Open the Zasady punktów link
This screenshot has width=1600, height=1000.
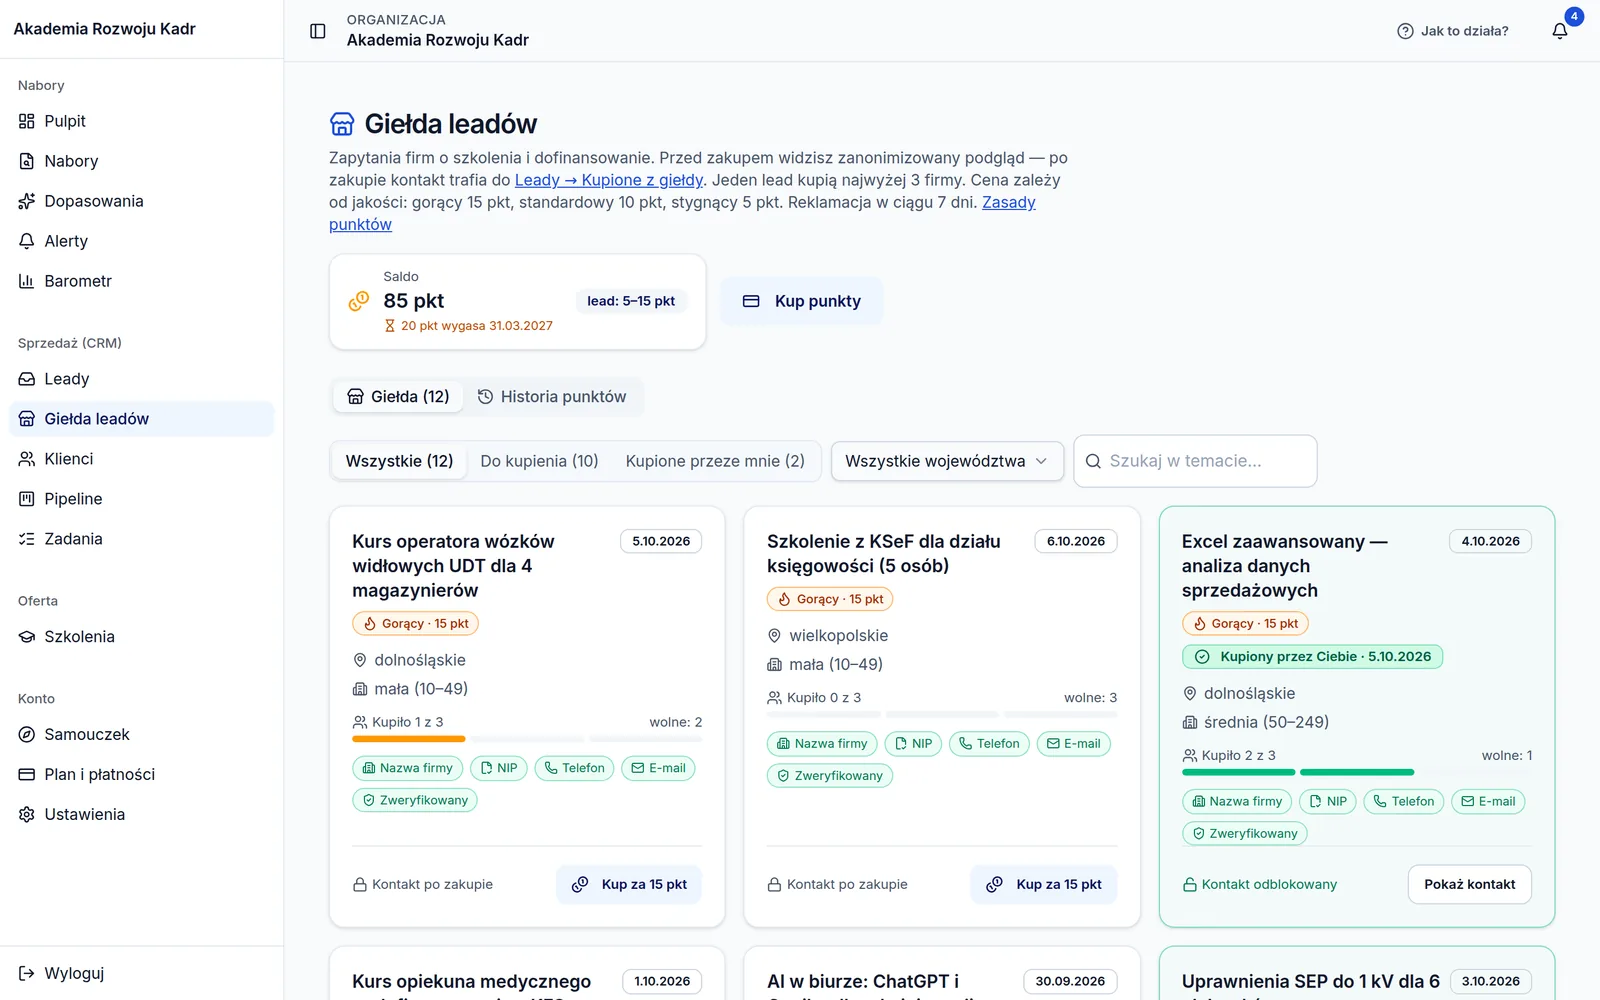click(682, 213)
